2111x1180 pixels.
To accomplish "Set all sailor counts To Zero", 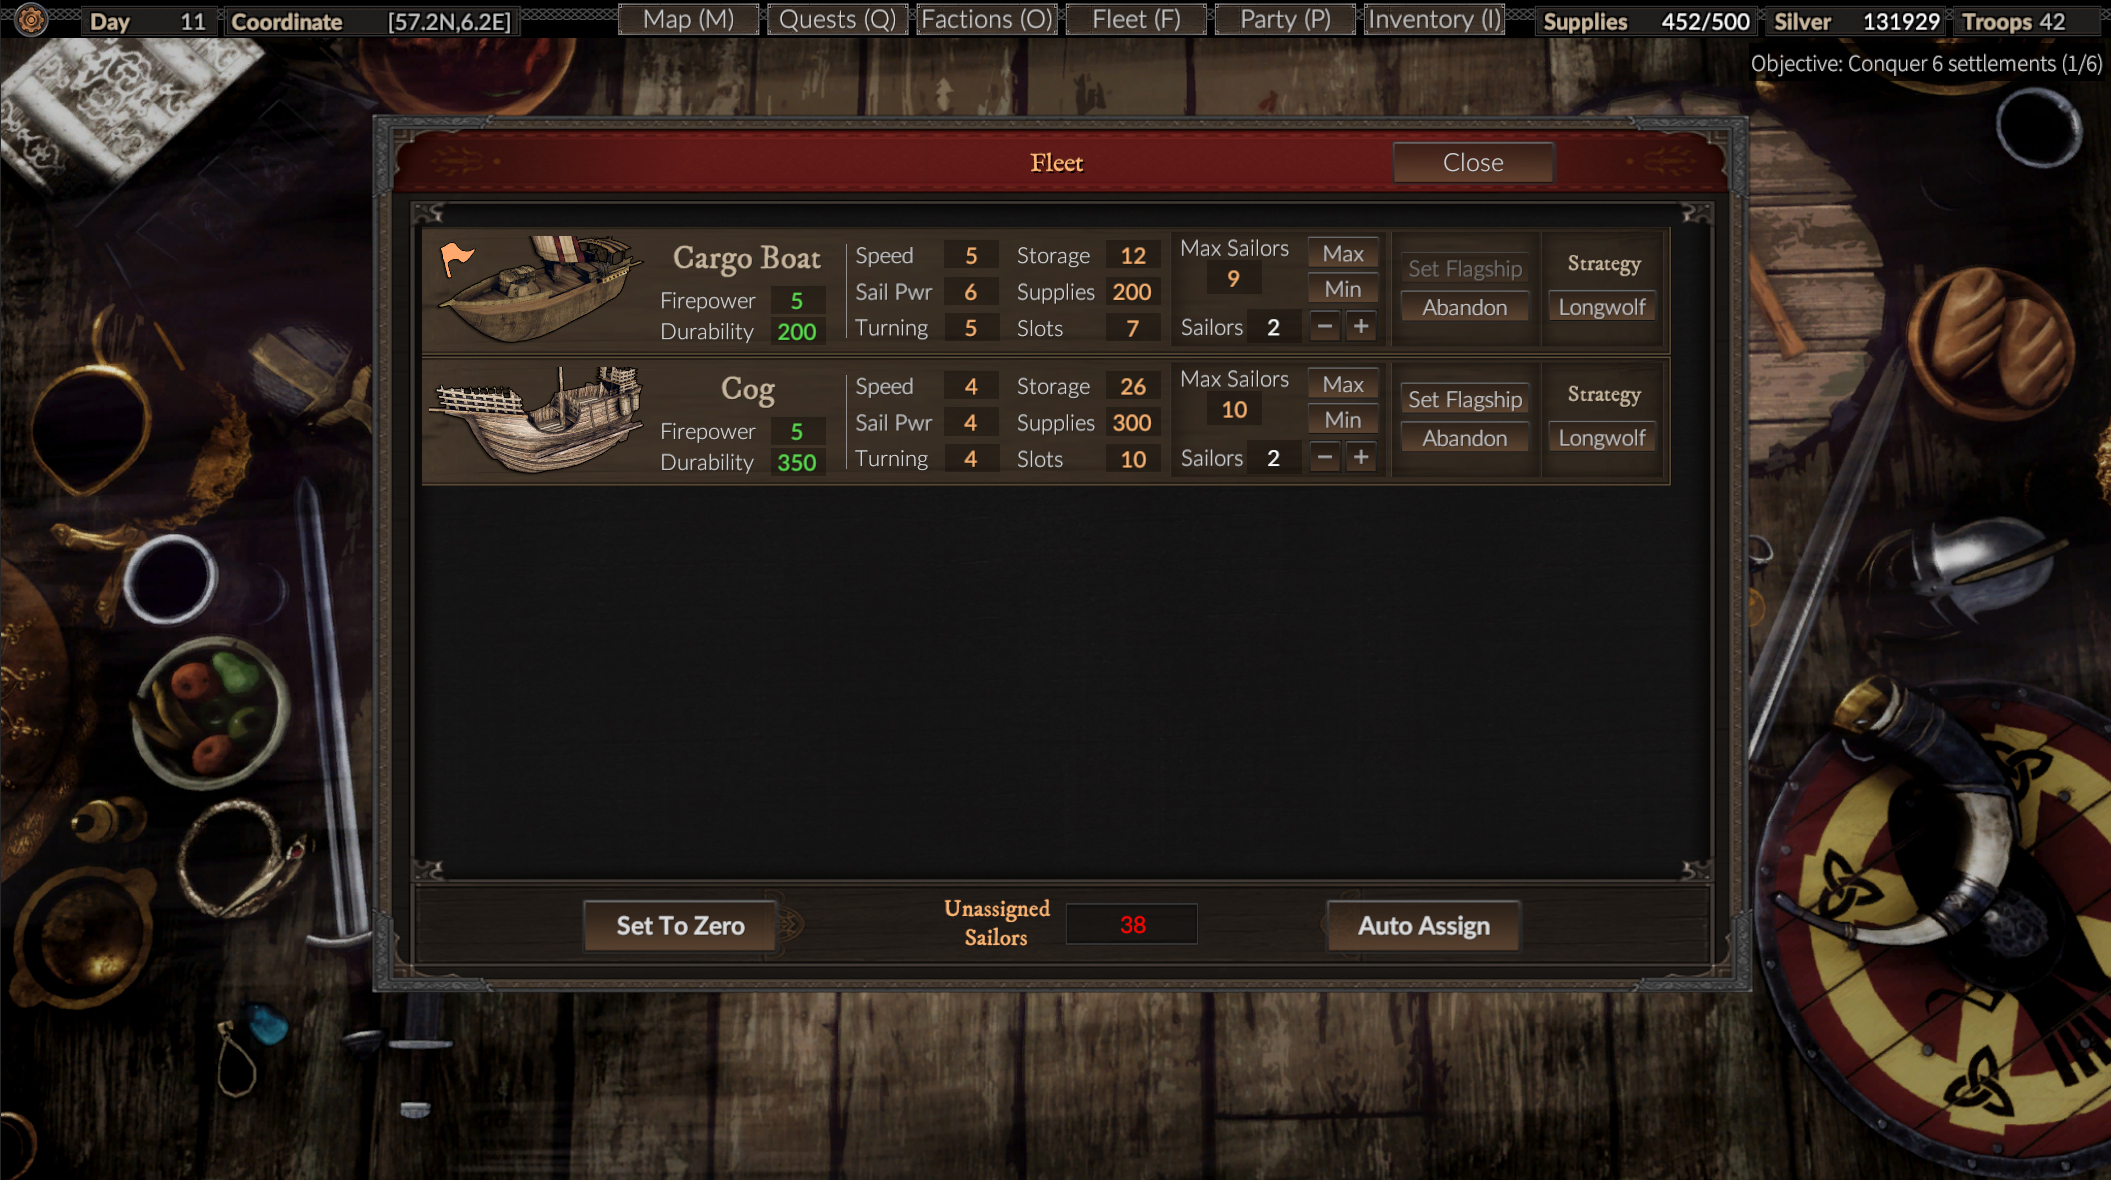I will point(681,925).
